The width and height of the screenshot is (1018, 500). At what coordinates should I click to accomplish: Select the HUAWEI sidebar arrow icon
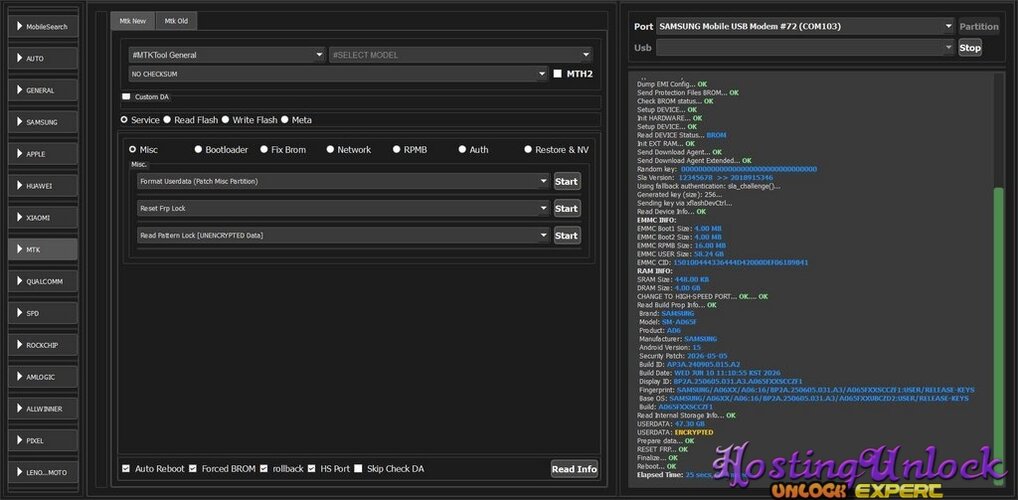[x=19, y=186]
